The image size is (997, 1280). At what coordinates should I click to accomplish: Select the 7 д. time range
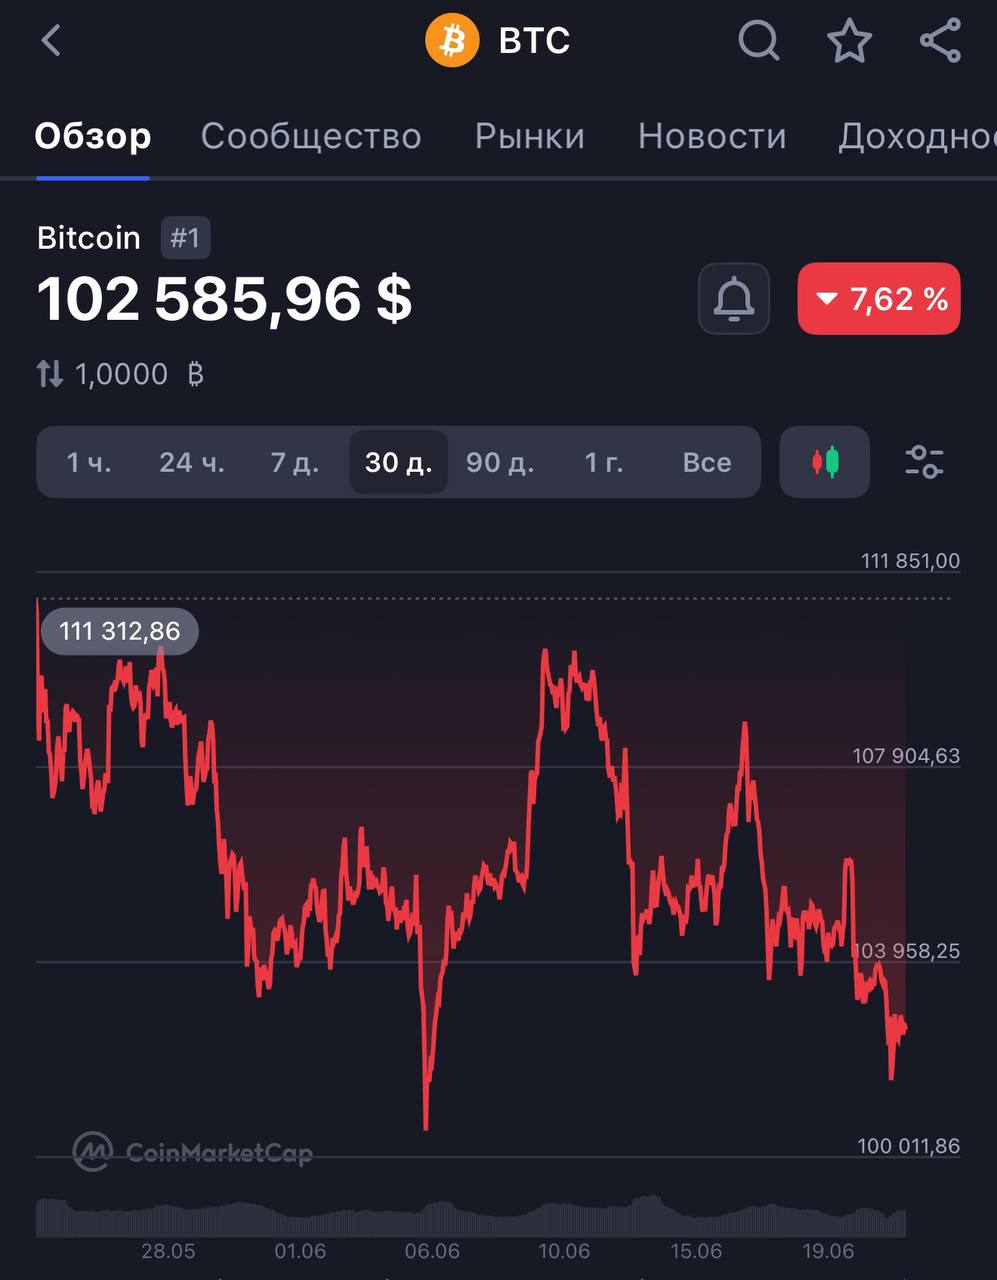coord(295,462)
